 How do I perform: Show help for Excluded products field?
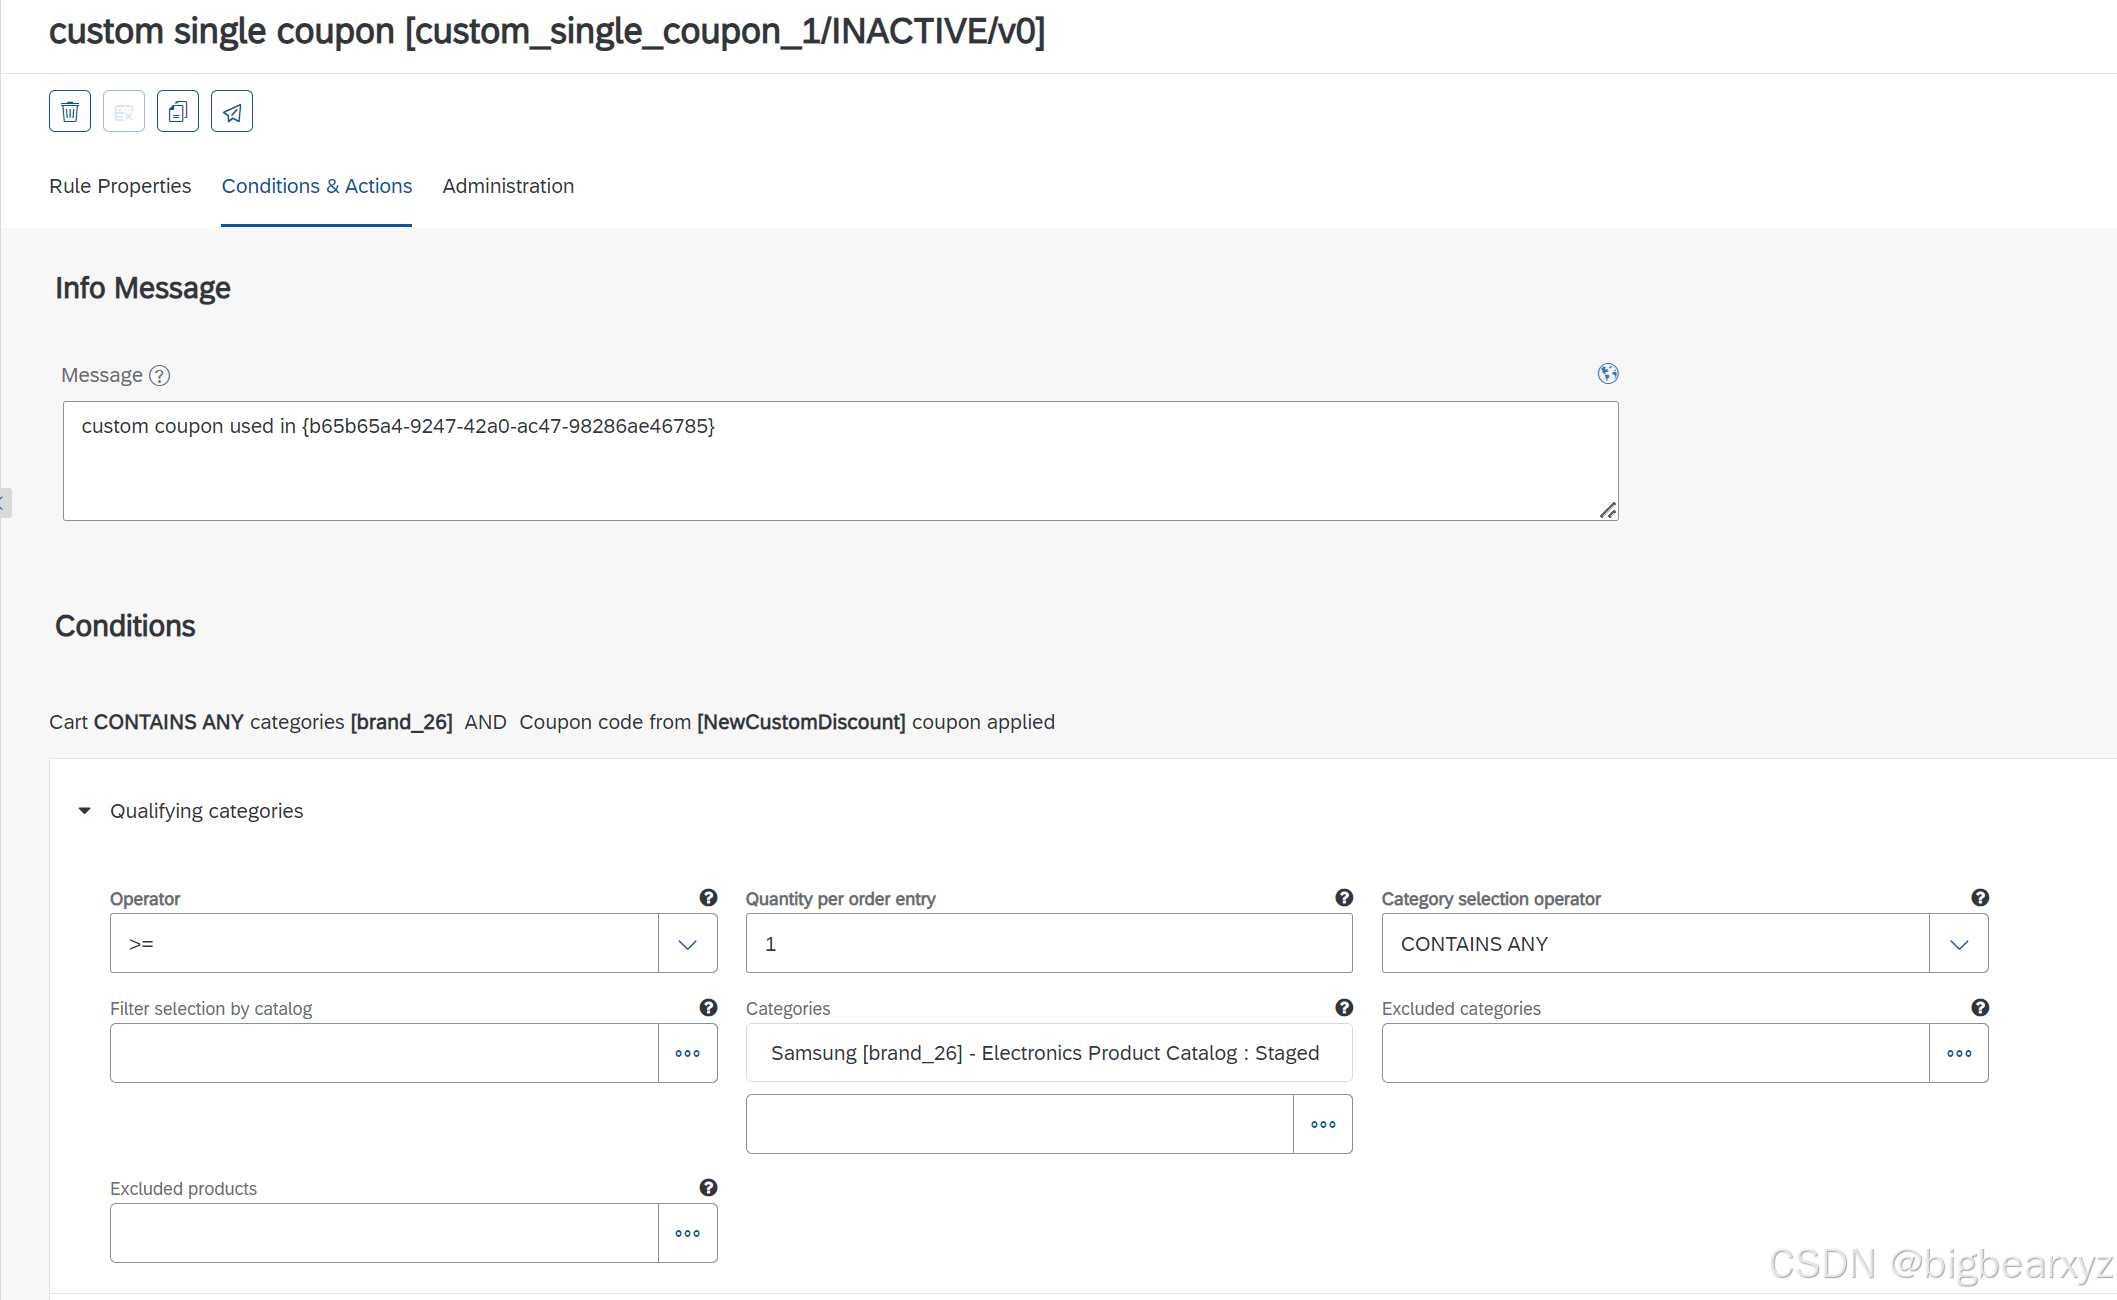(708, 1188)
